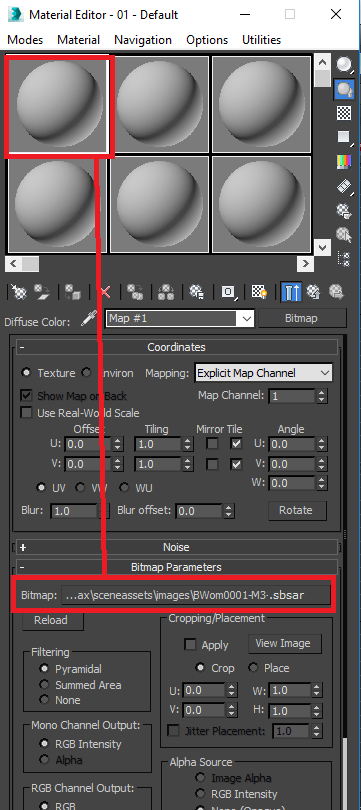This screenshot has height=810, width=361.
Task: Check the Apply cropping checkbox
Action: coord(191,645)
